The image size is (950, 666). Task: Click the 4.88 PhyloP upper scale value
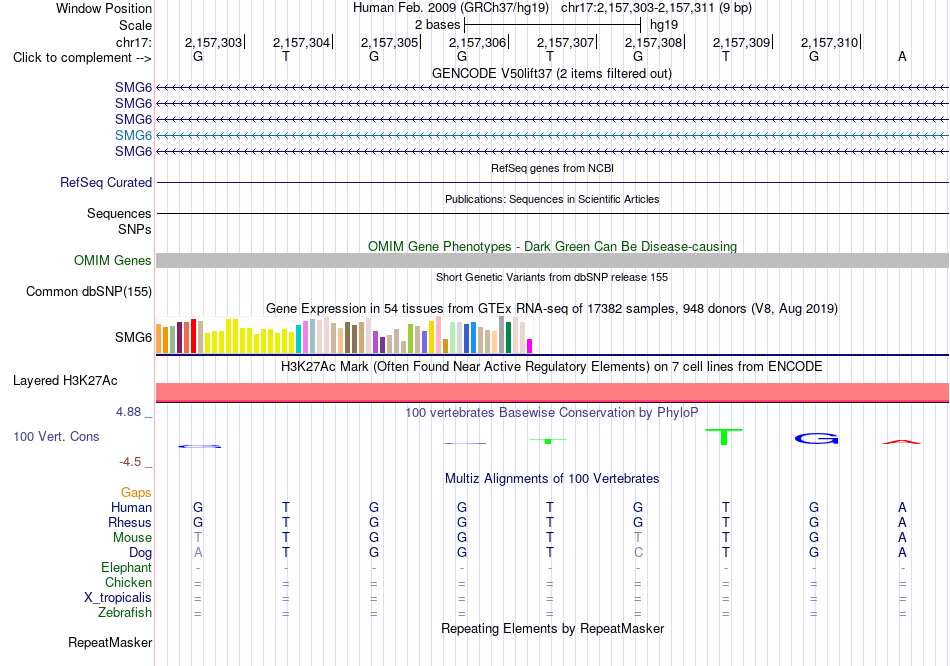pos(128,412)
